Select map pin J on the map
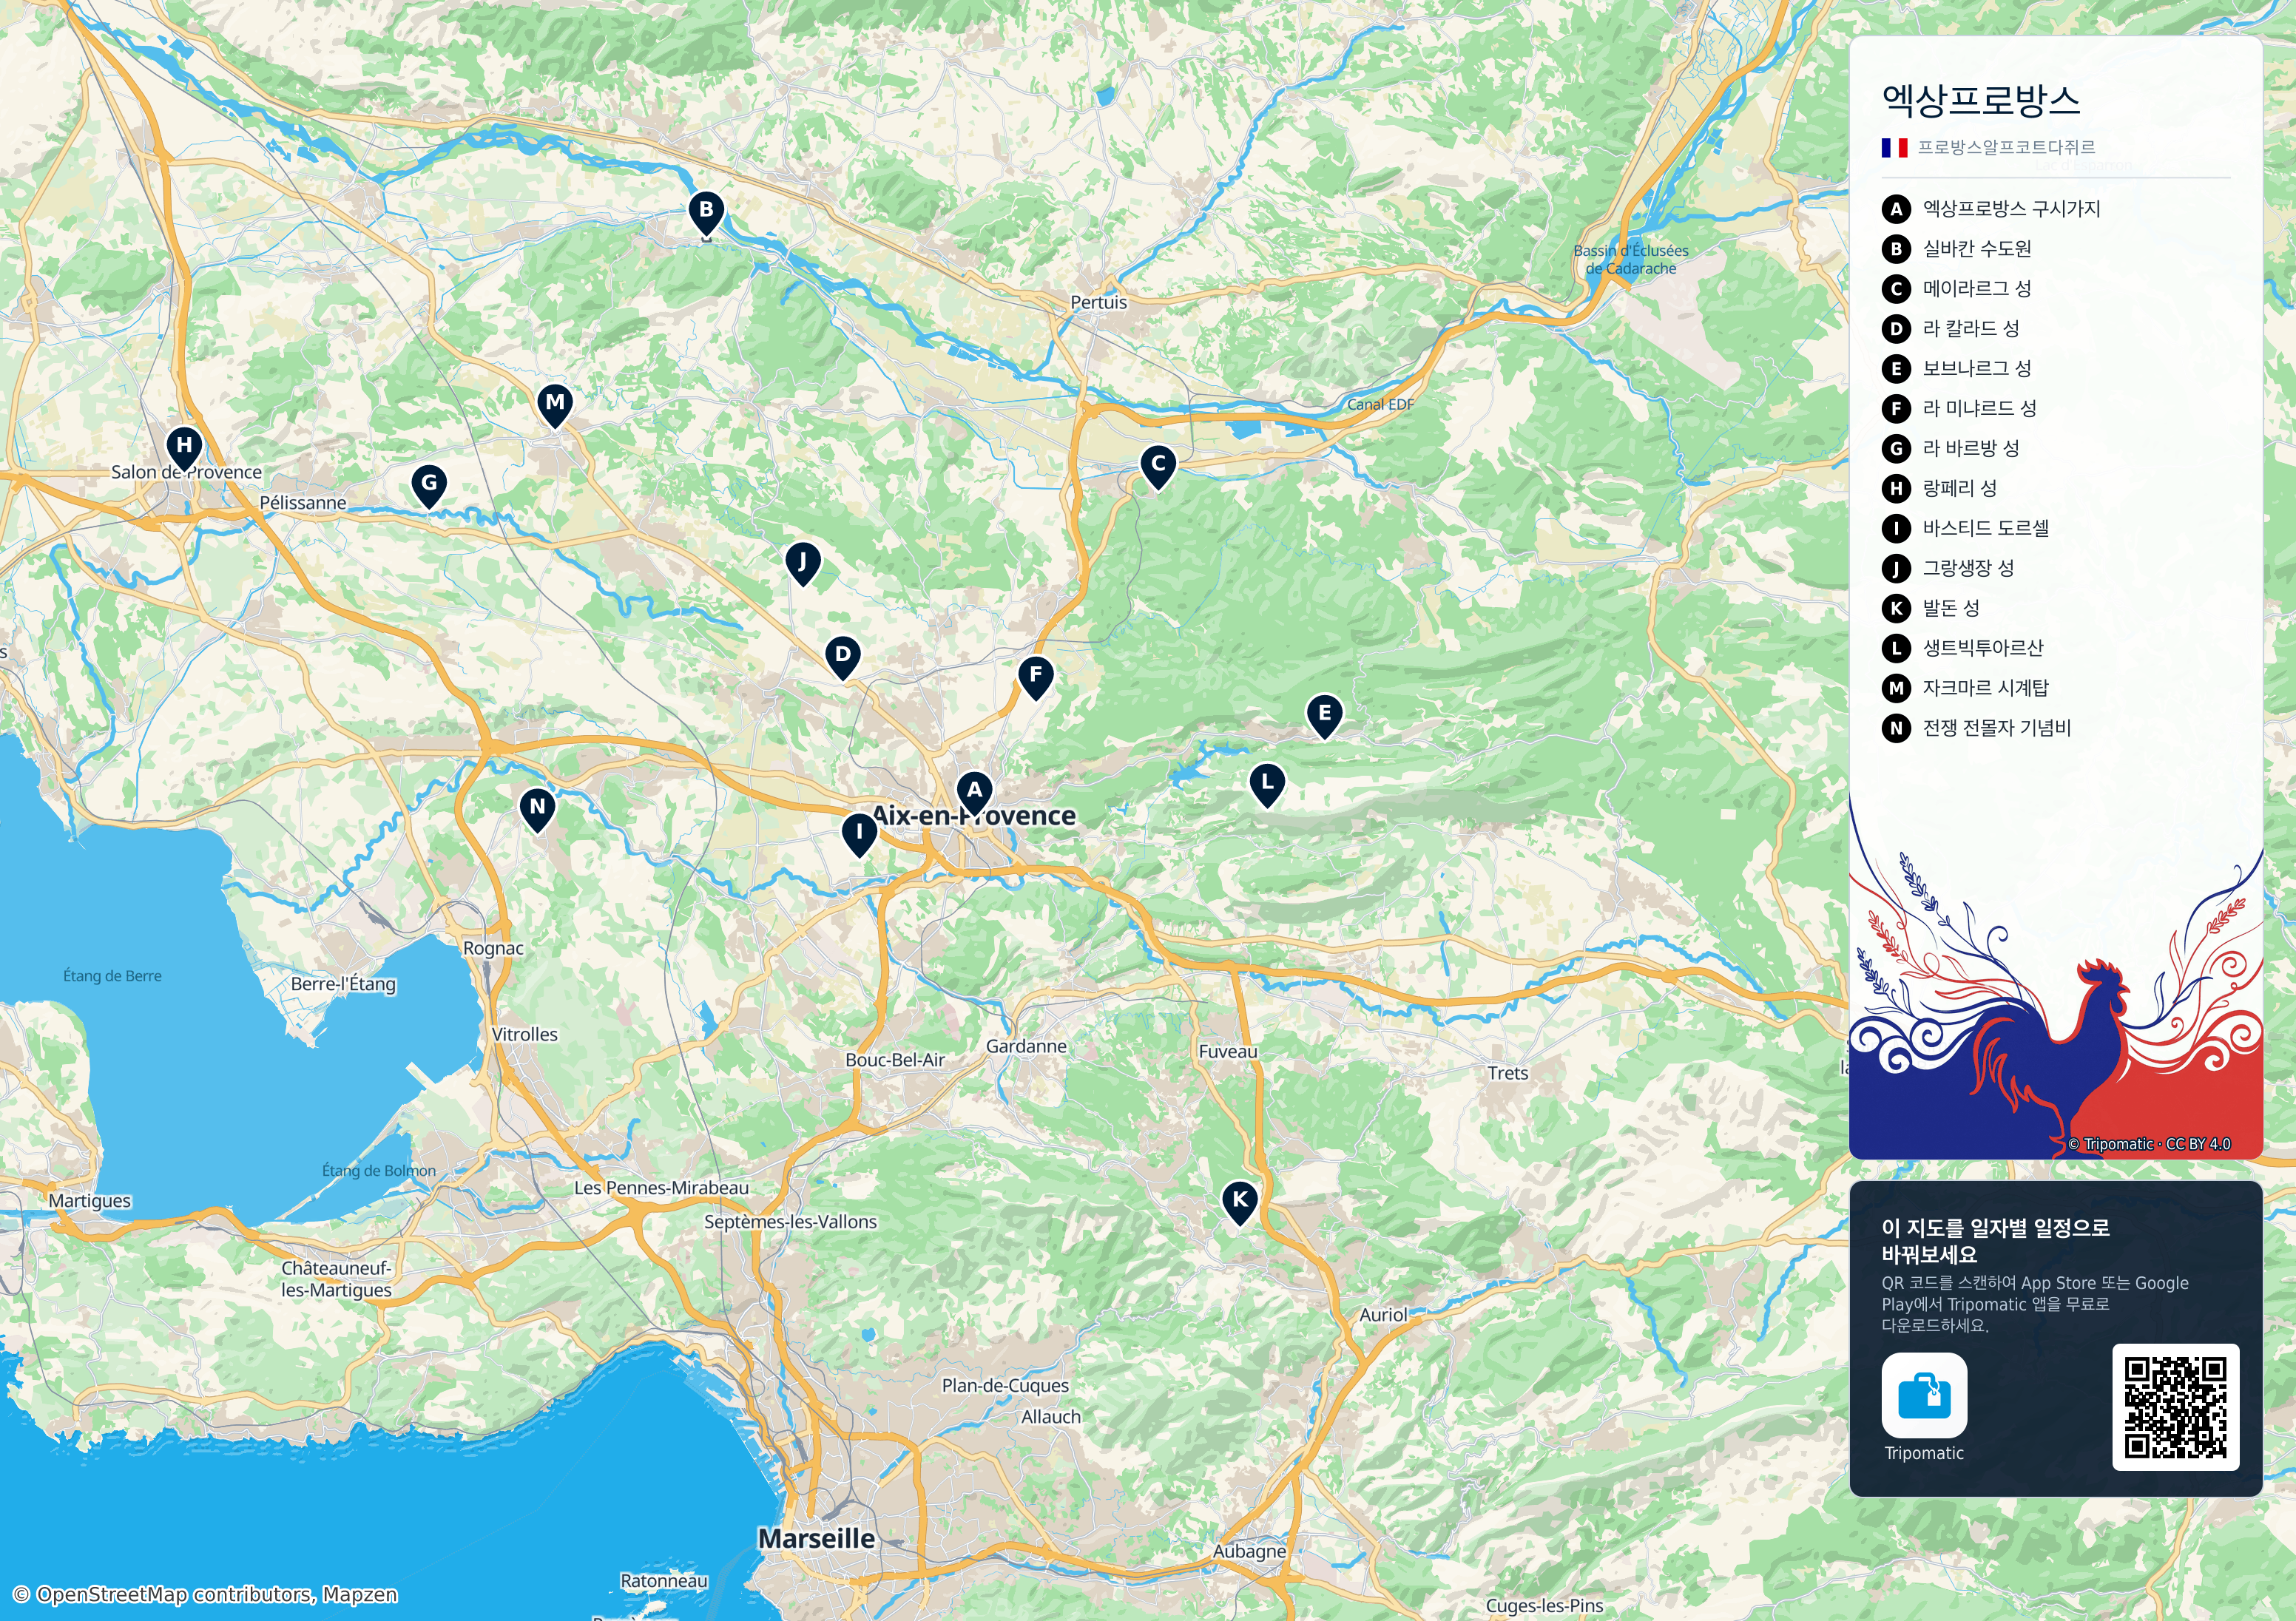This screenshot has width=2296, height=1621. click(x=803, y=565)
